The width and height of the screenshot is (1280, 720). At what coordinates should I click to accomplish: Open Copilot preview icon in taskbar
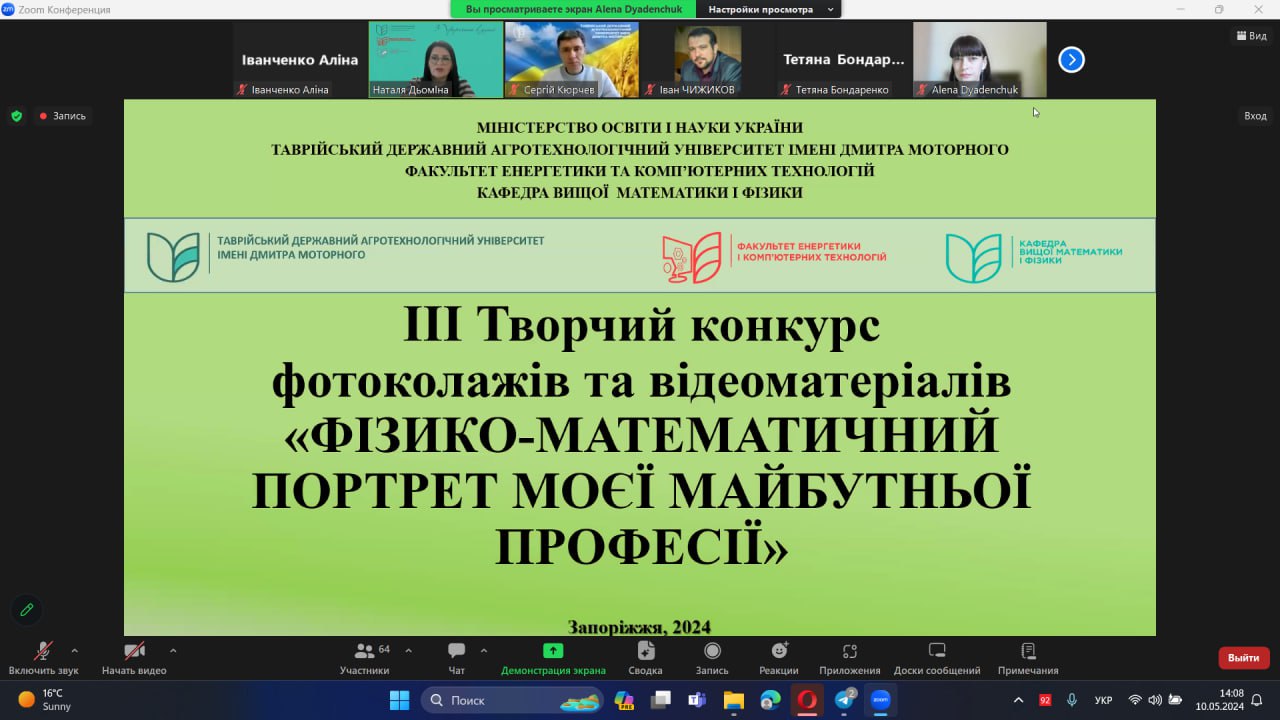point(624,700)
